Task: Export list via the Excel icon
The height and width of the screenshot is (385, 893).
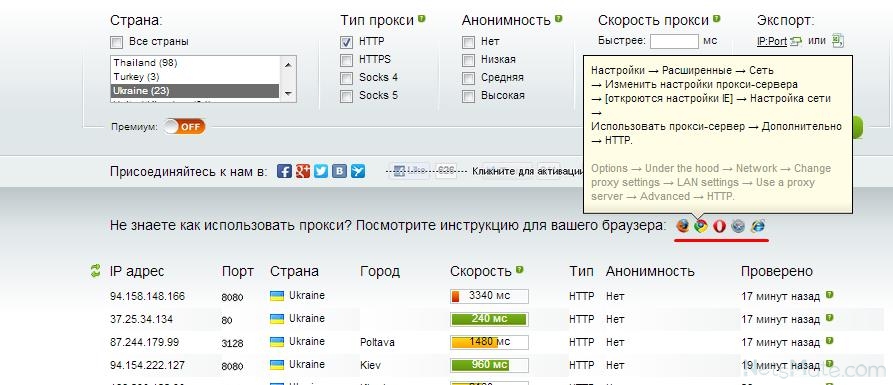Action: click(838, 40)
